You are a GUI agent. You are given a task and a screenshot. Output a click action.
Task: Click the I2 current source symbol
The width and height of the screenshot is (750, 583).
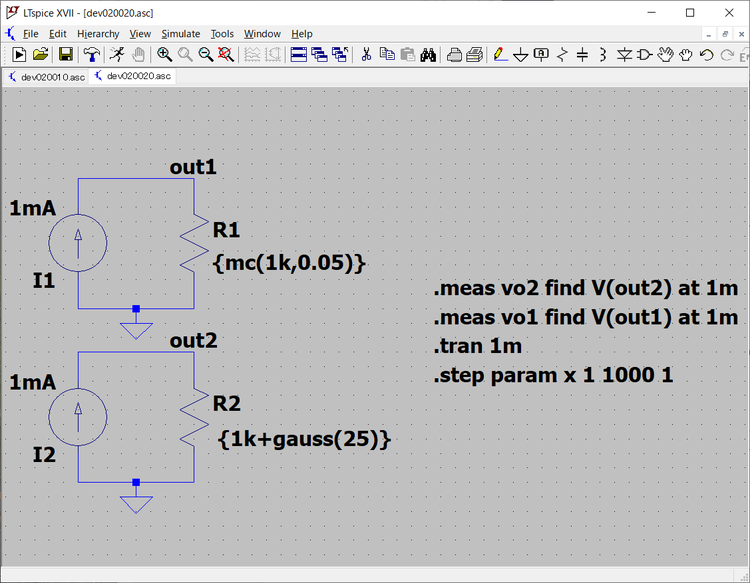78,417
